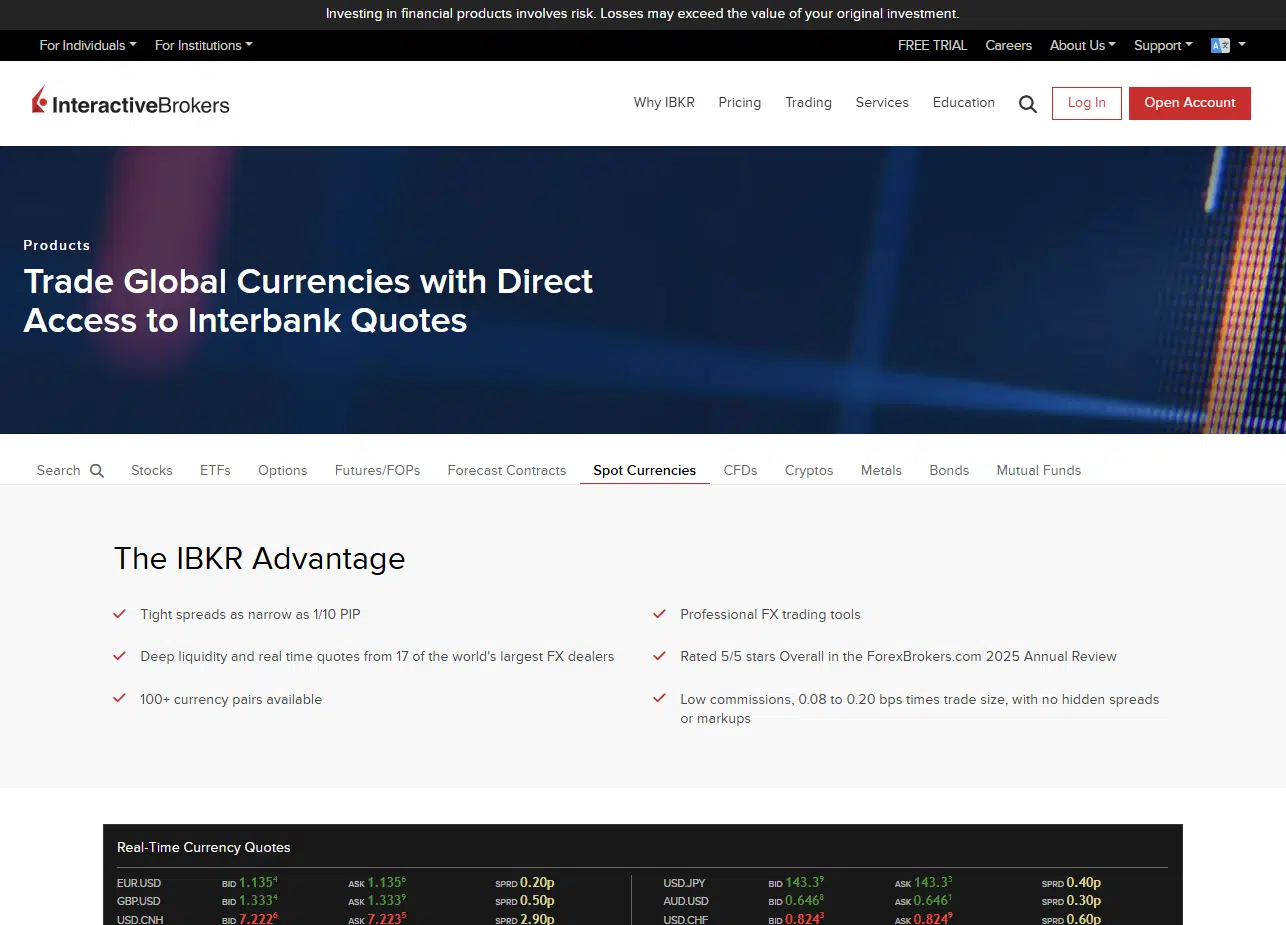Click 'Rated 5/5 stars Overall' text
This screenshot has width=1286, height=925.
898,657
